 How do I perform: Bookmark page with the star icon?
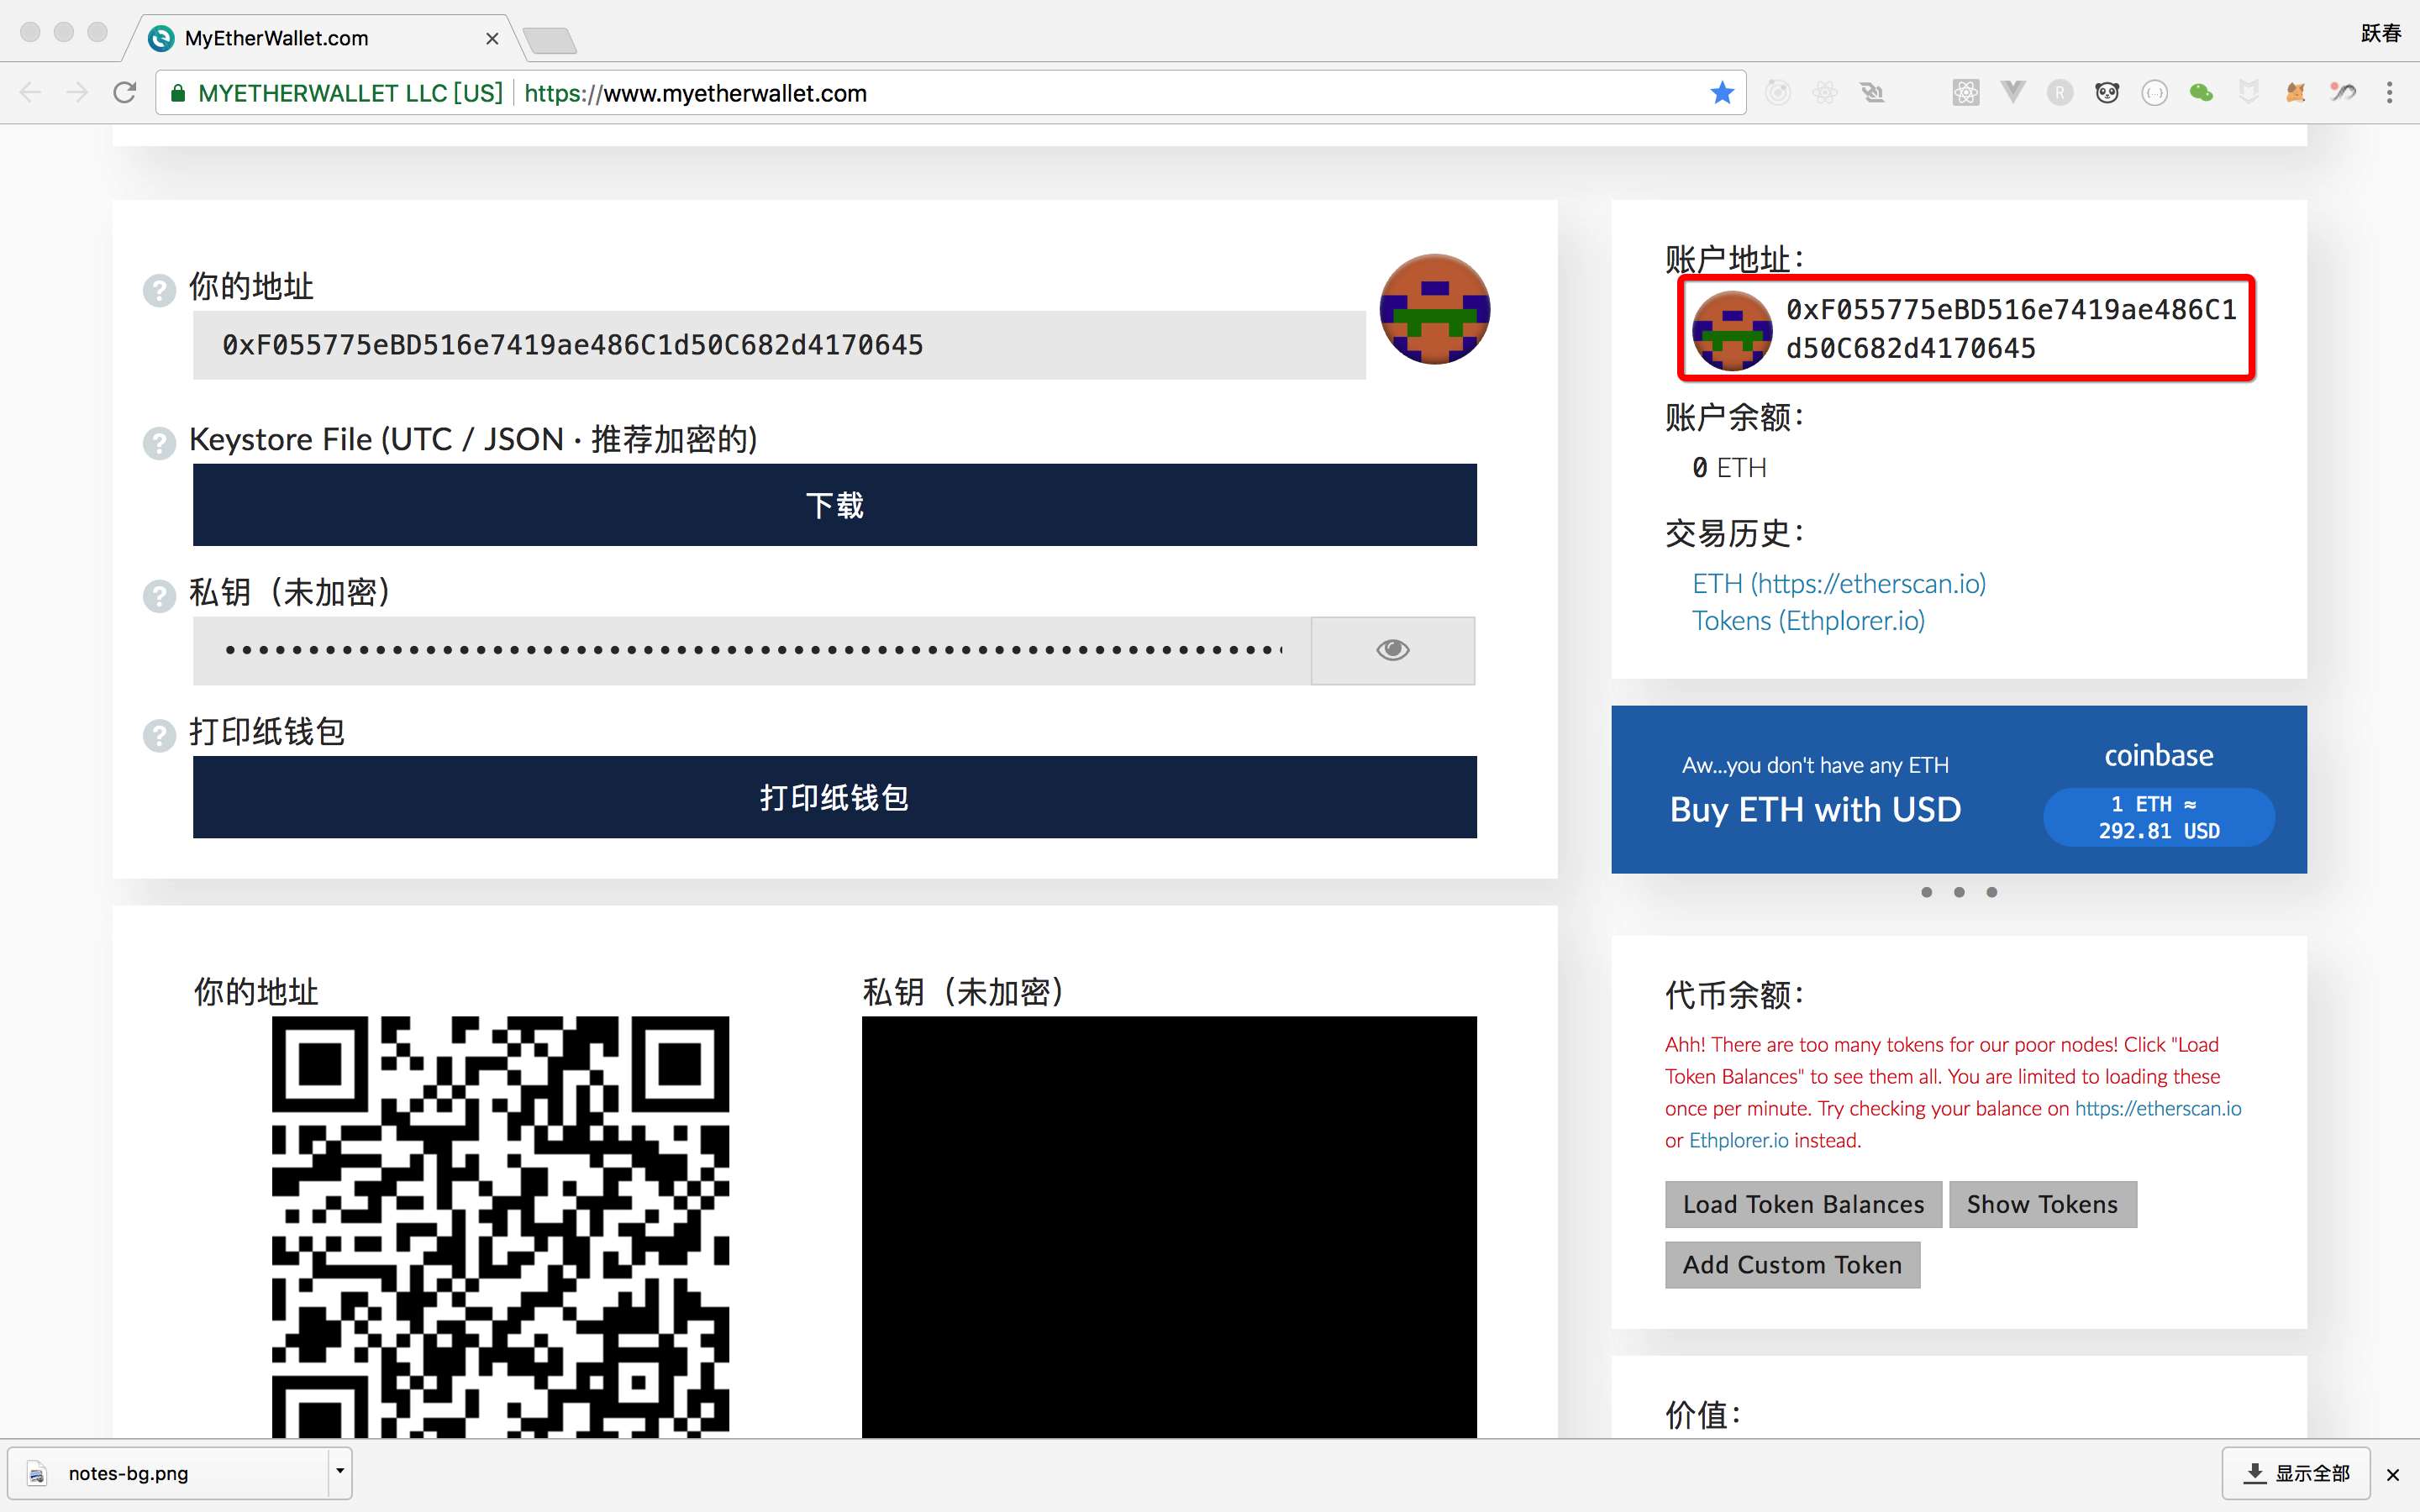(x=1722, y=93)
